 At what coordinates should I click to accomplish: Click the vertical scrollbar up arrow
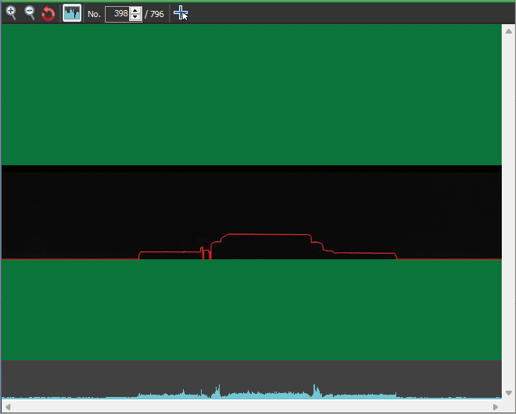click(509, 31)
